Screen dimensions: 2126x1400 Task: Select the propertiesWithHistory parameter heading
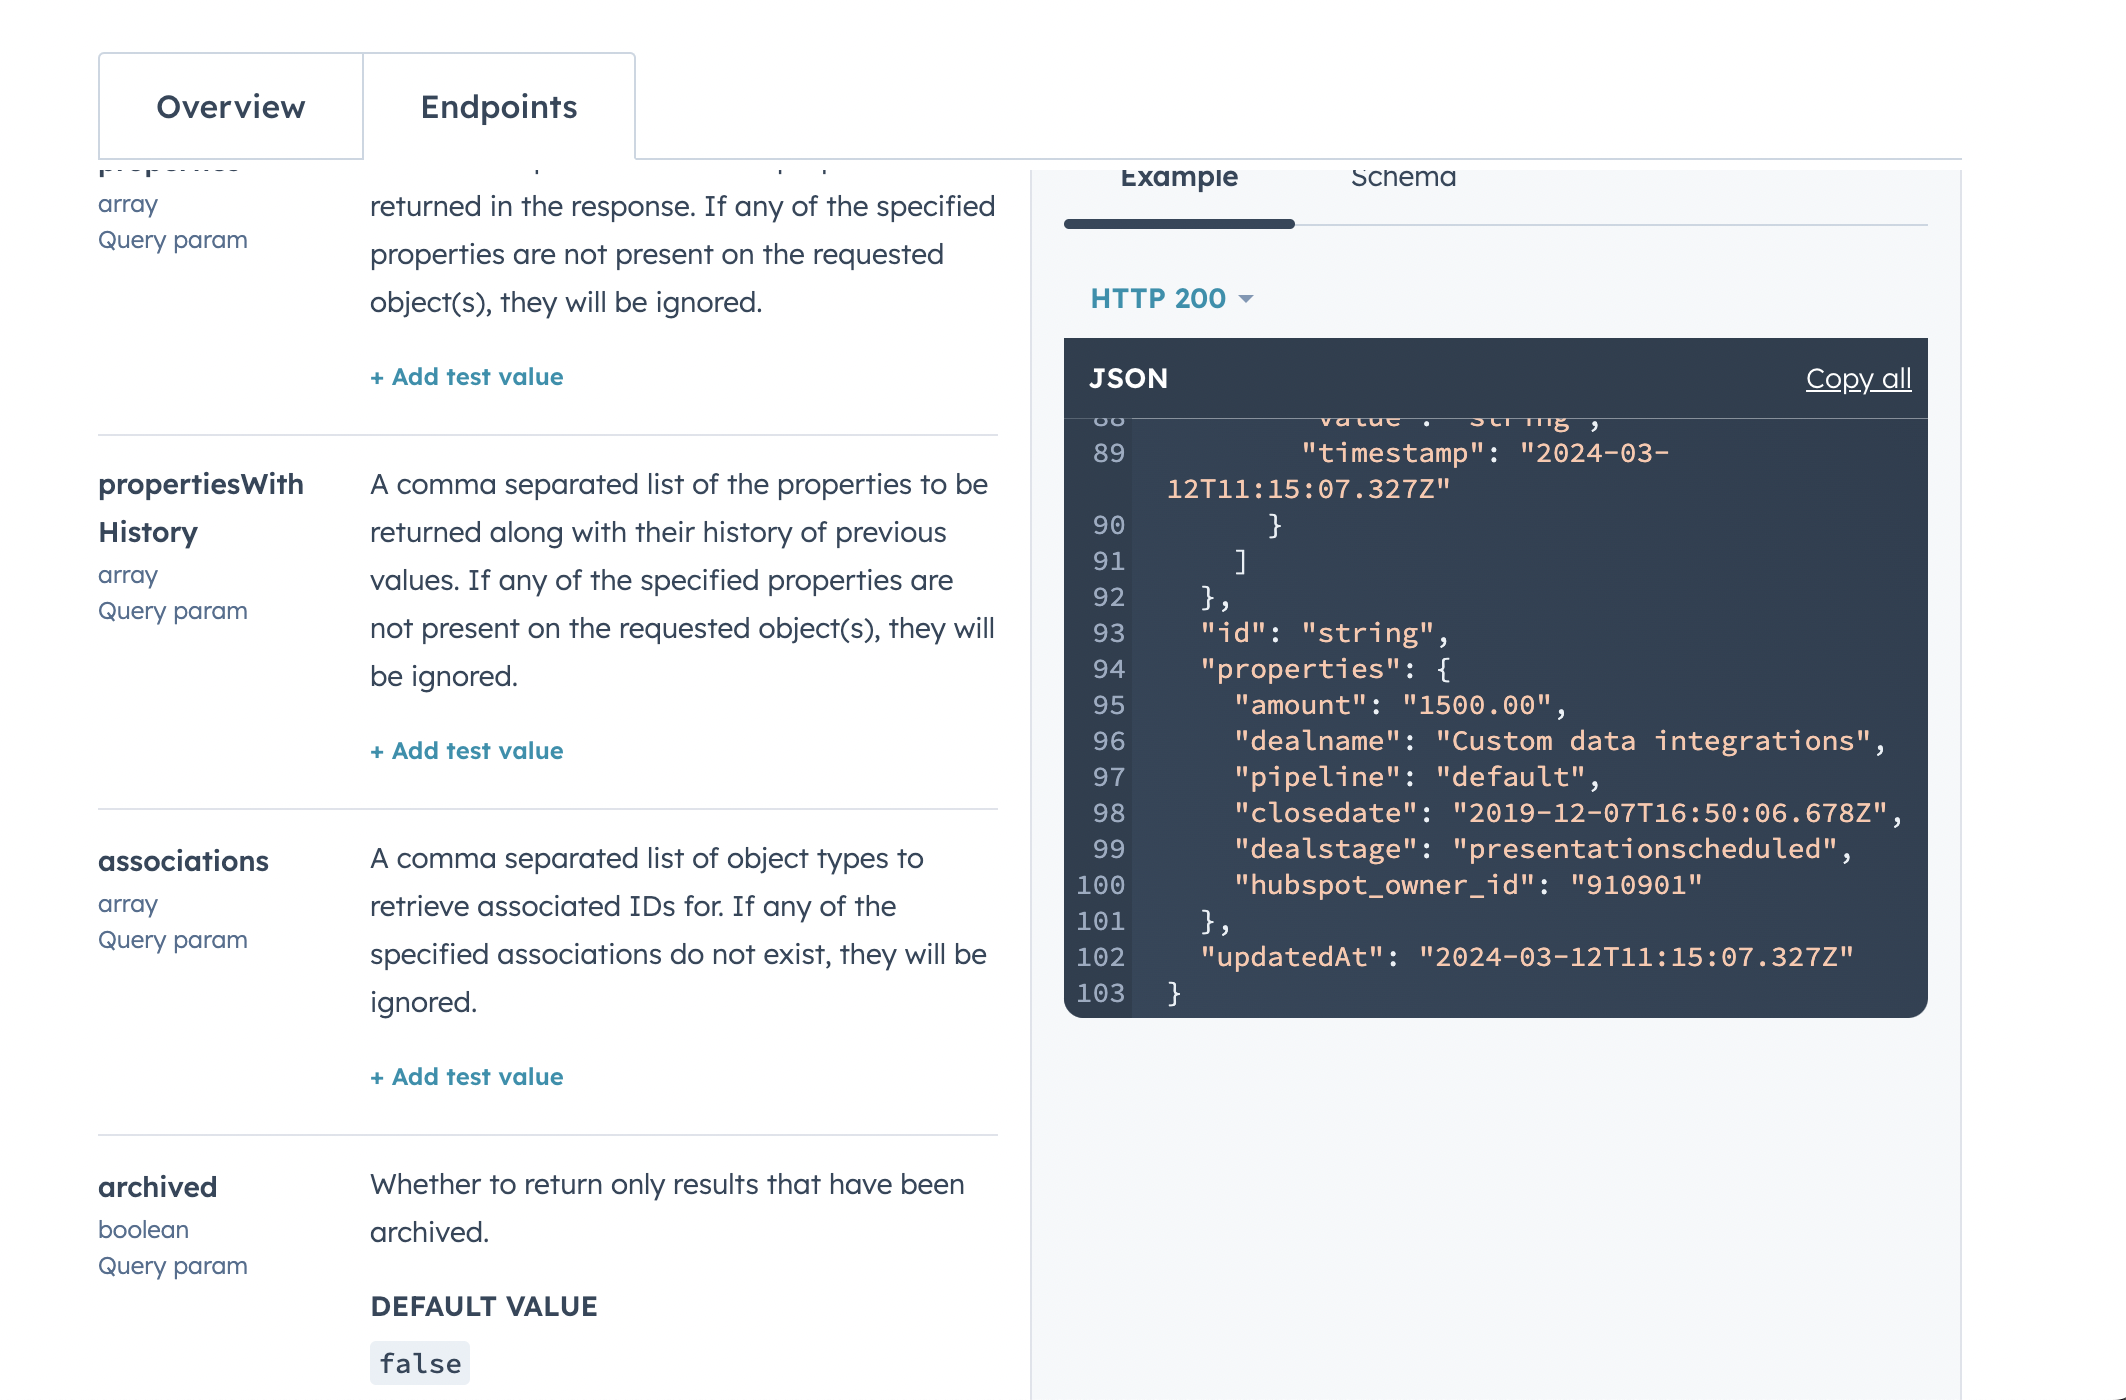tap(200, 508)
